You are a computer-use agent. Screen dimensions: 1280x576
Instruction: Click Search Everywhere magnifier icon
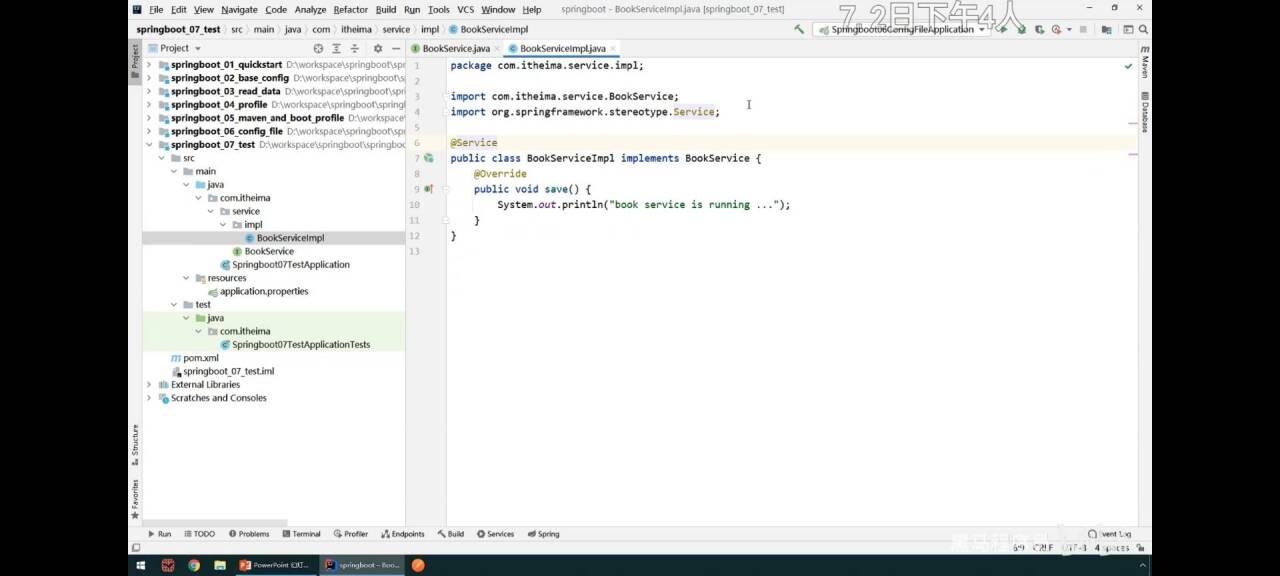(1143, 29)
